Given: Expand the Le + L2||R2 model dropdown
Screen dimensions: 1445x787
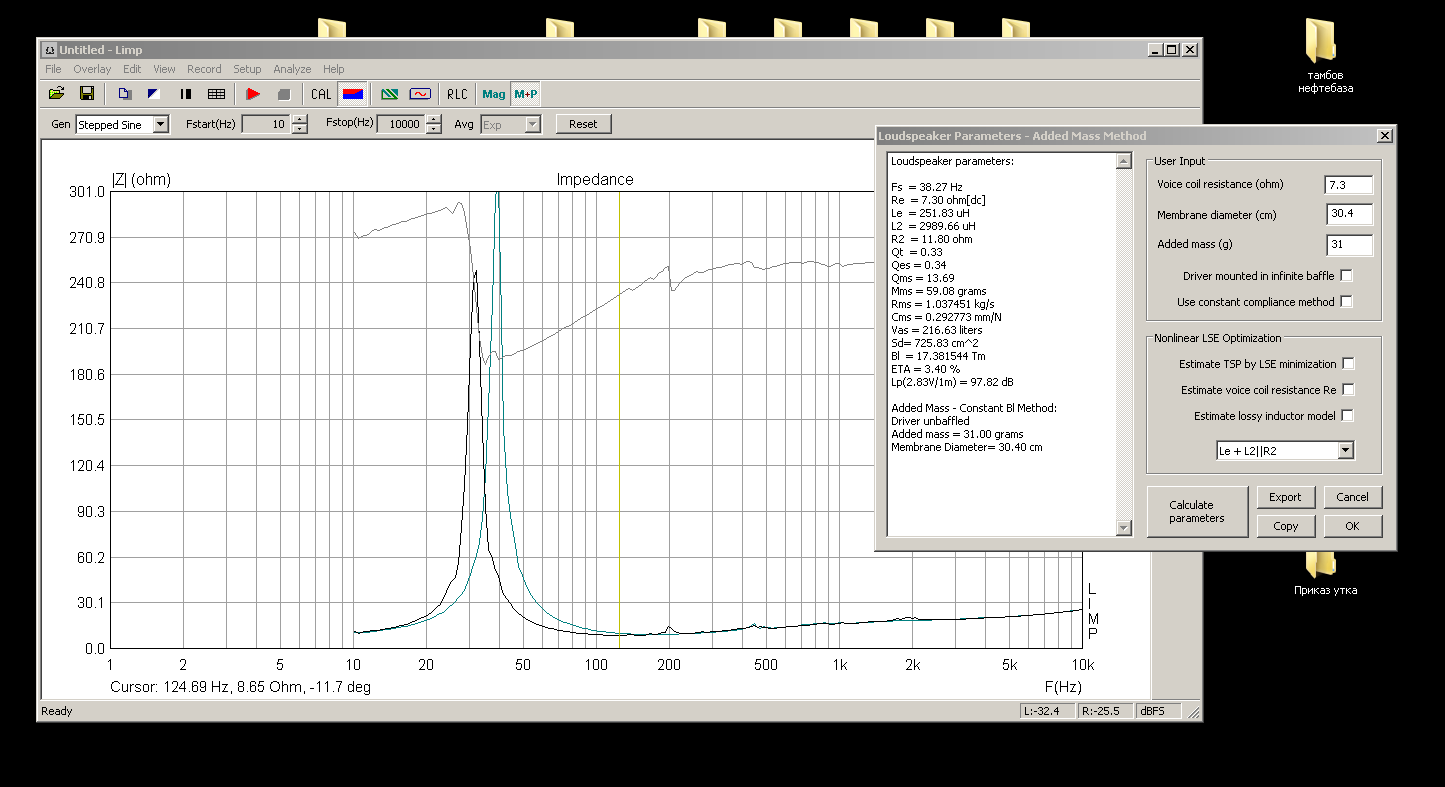Looking at the screenshot, I should [1345, 451].
